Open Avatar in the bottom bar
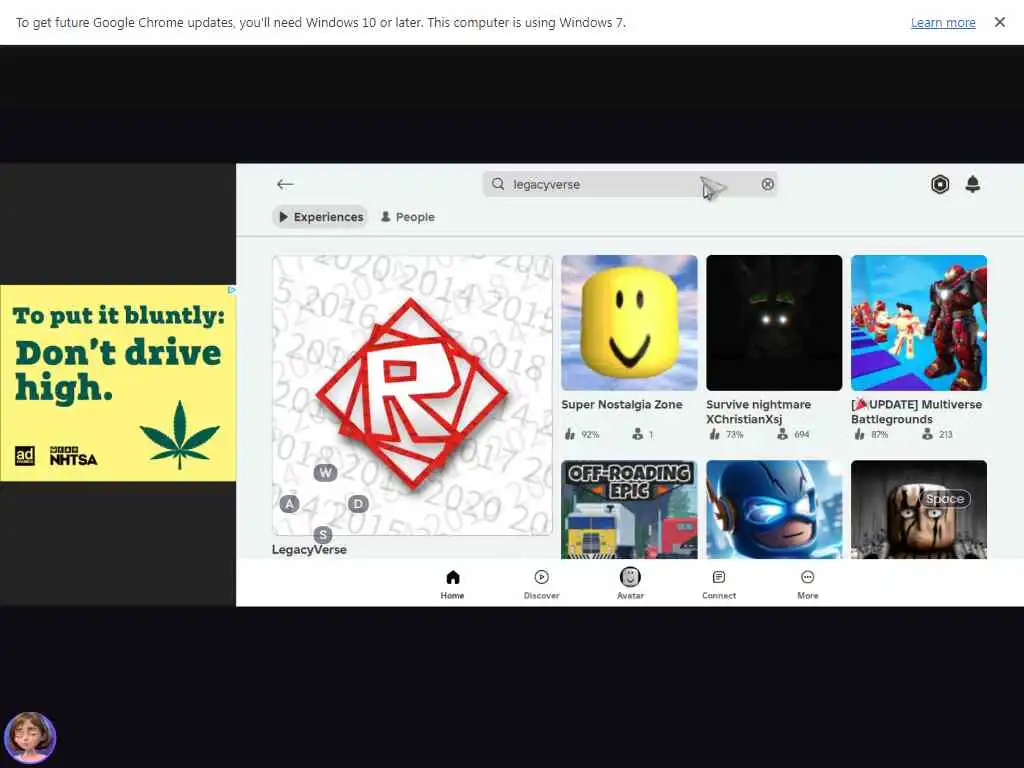Screen dimensions: 1024x768 (630, 584)
